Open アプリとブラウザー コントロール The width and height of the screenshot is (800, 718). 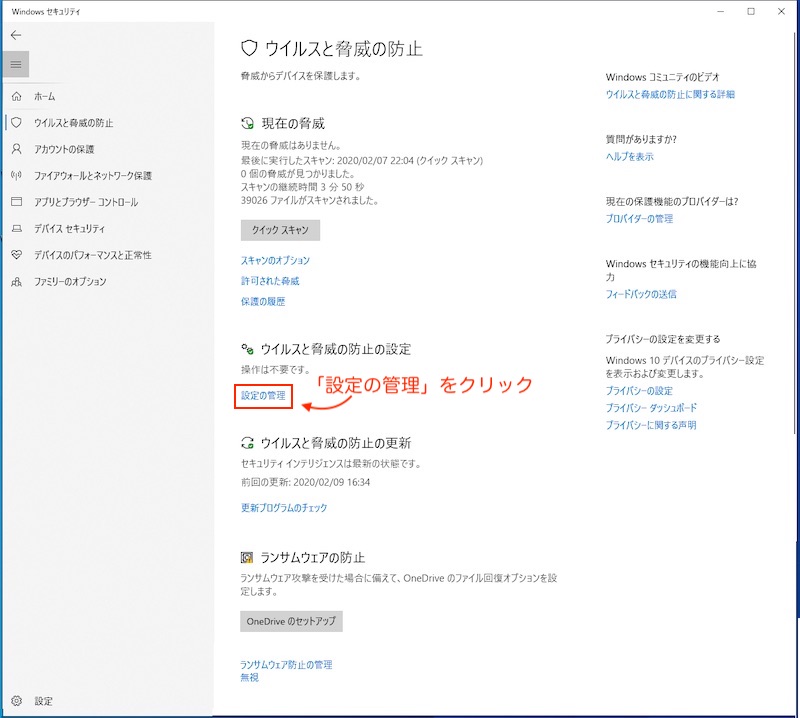[86, 202]
